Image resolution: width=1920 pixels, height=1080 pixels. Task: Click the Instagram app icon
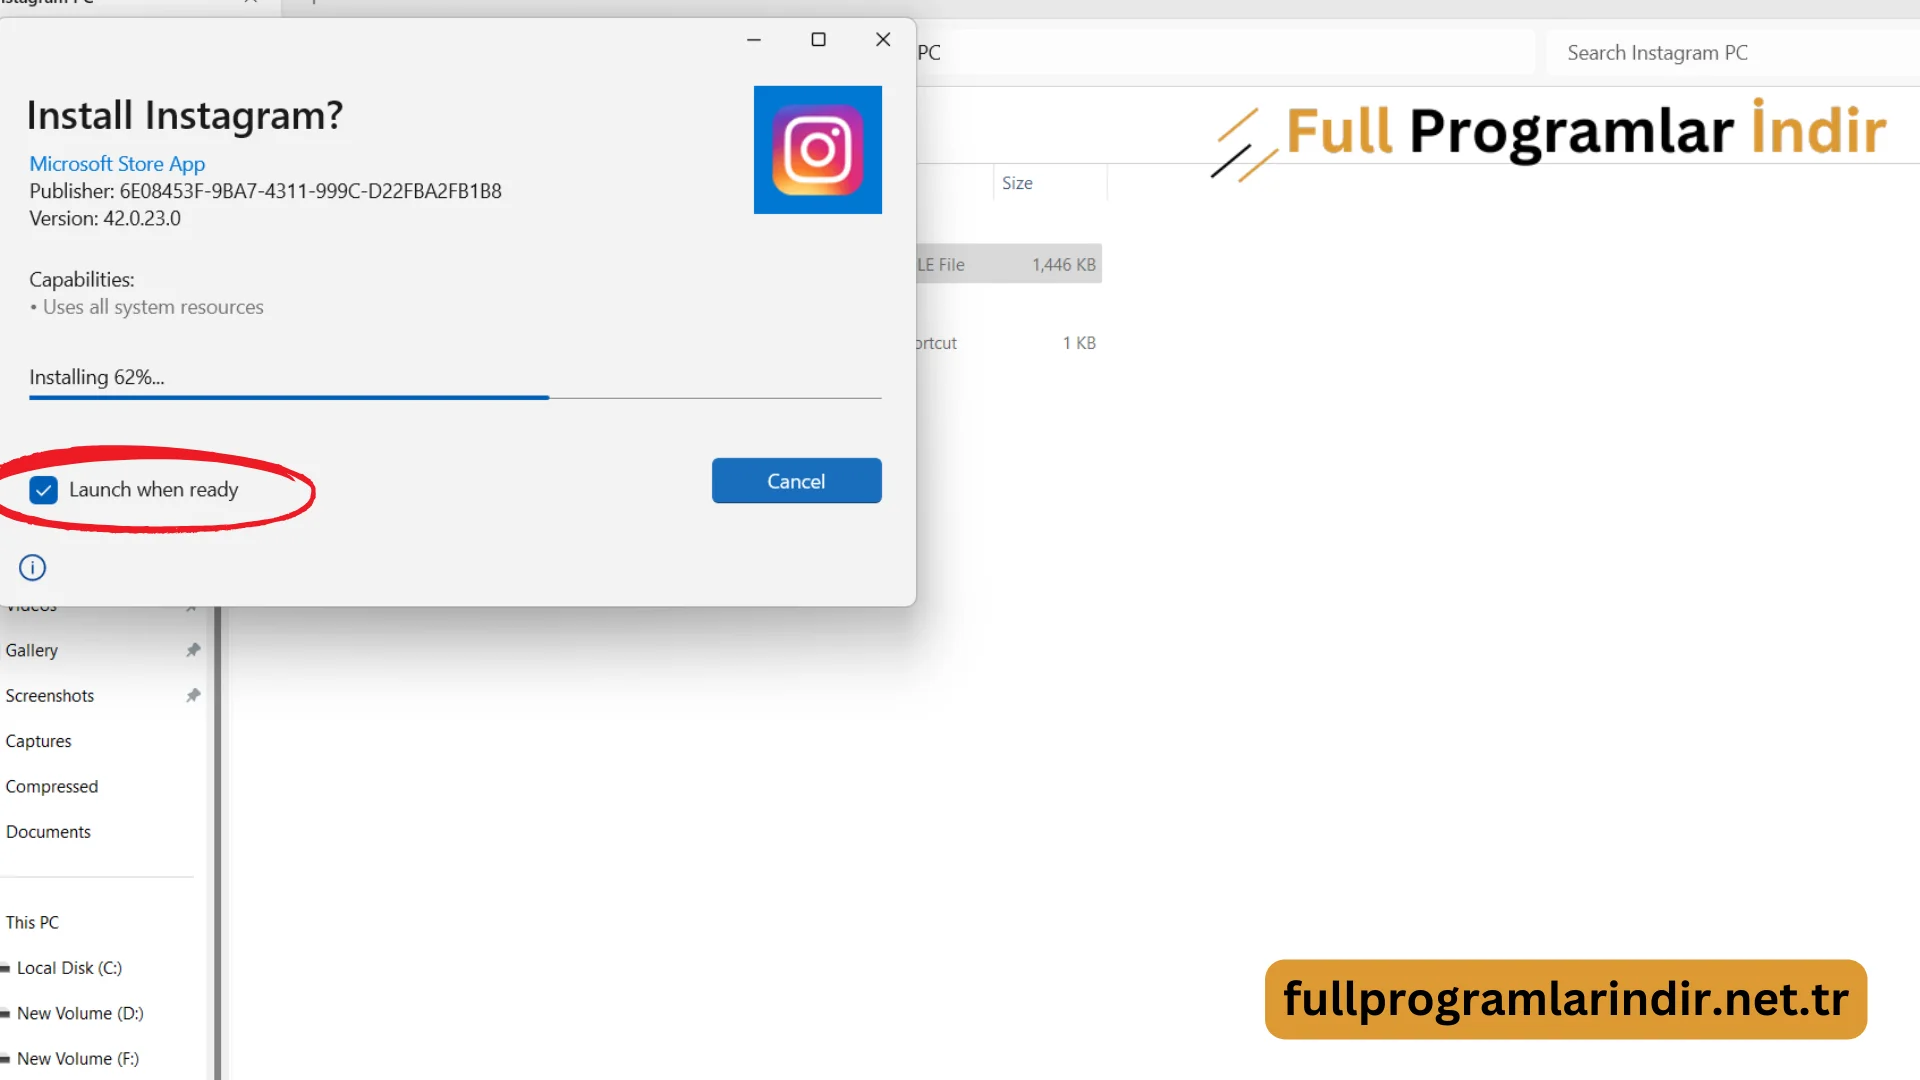tap(818, 149)
